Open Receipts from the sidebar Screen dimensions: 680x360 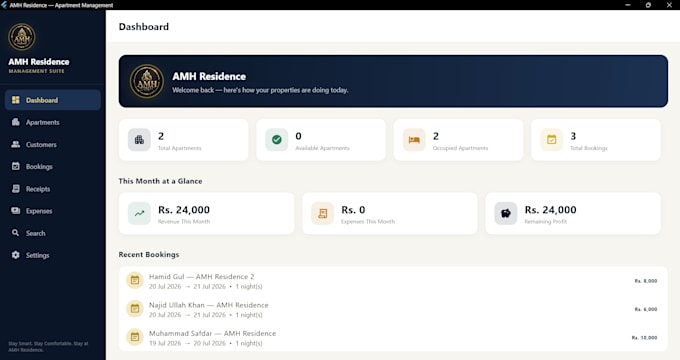tap(53, 189)
